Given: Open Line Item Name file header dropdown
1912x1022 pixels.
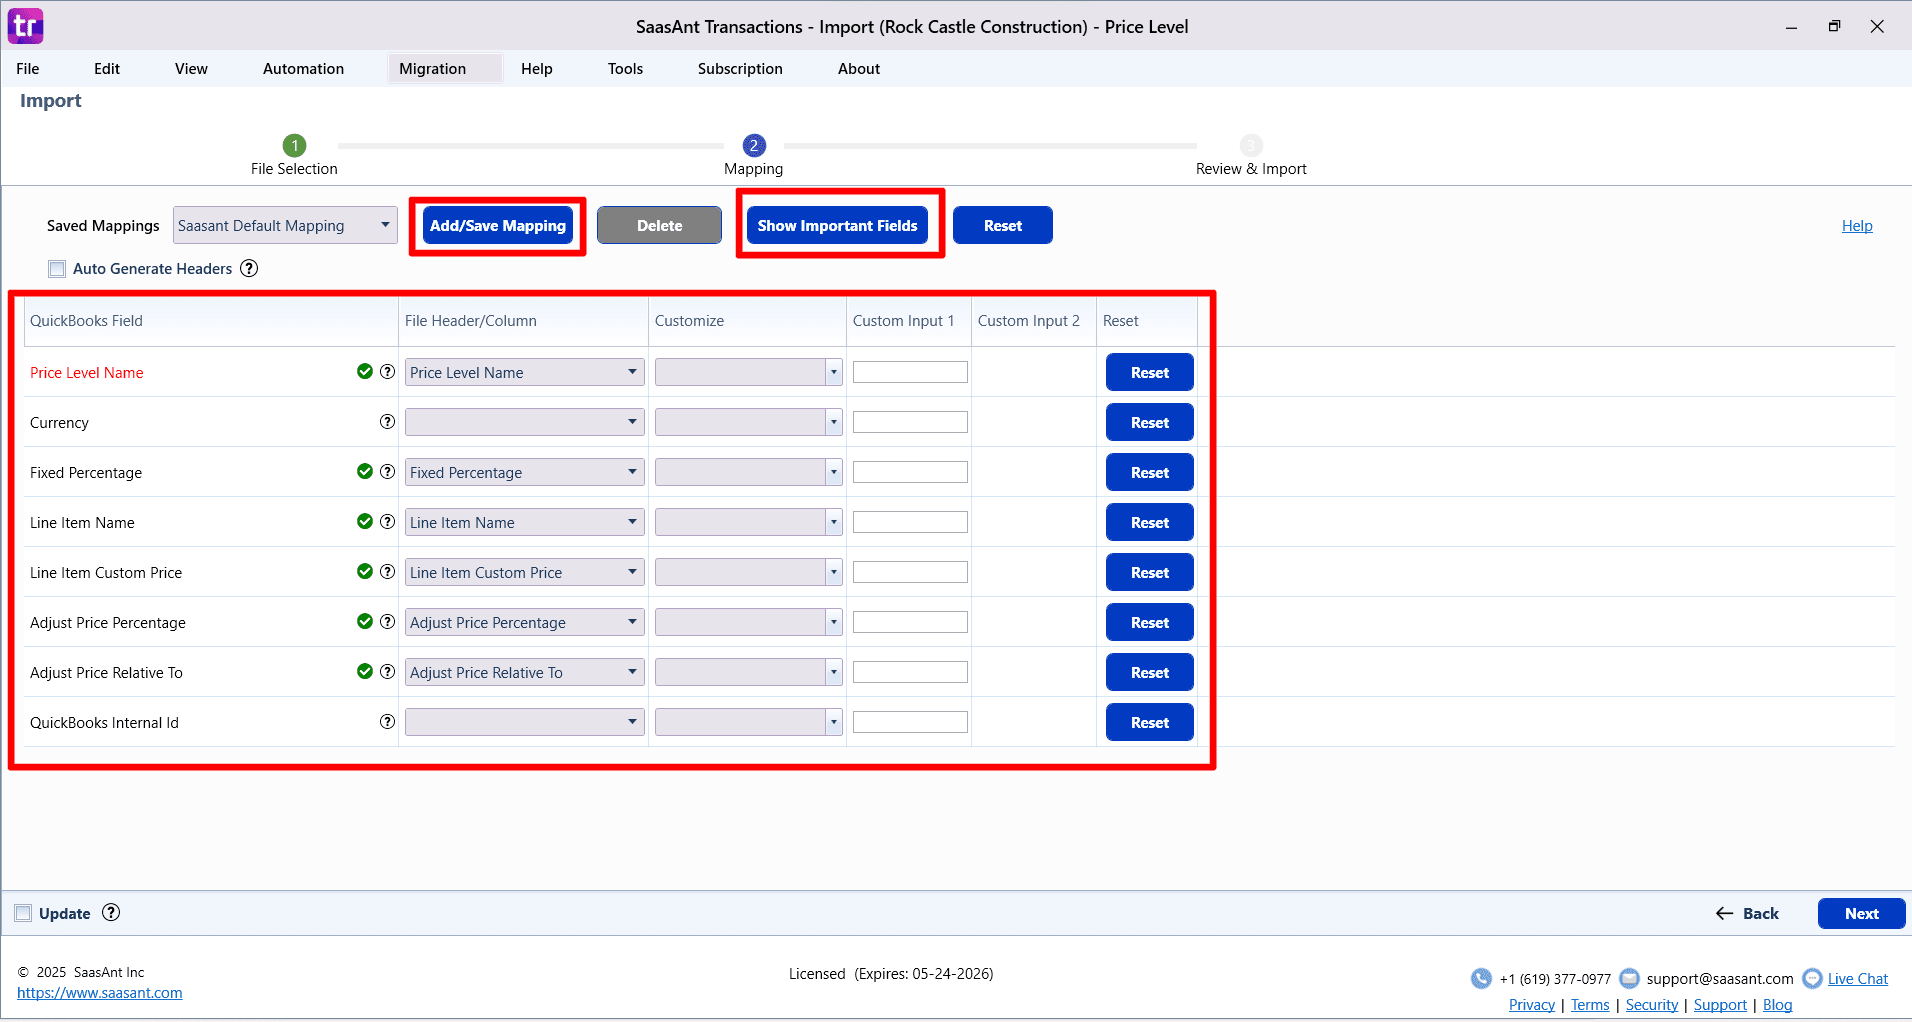Looking at the screenshot, I should (x=524, y=522).
